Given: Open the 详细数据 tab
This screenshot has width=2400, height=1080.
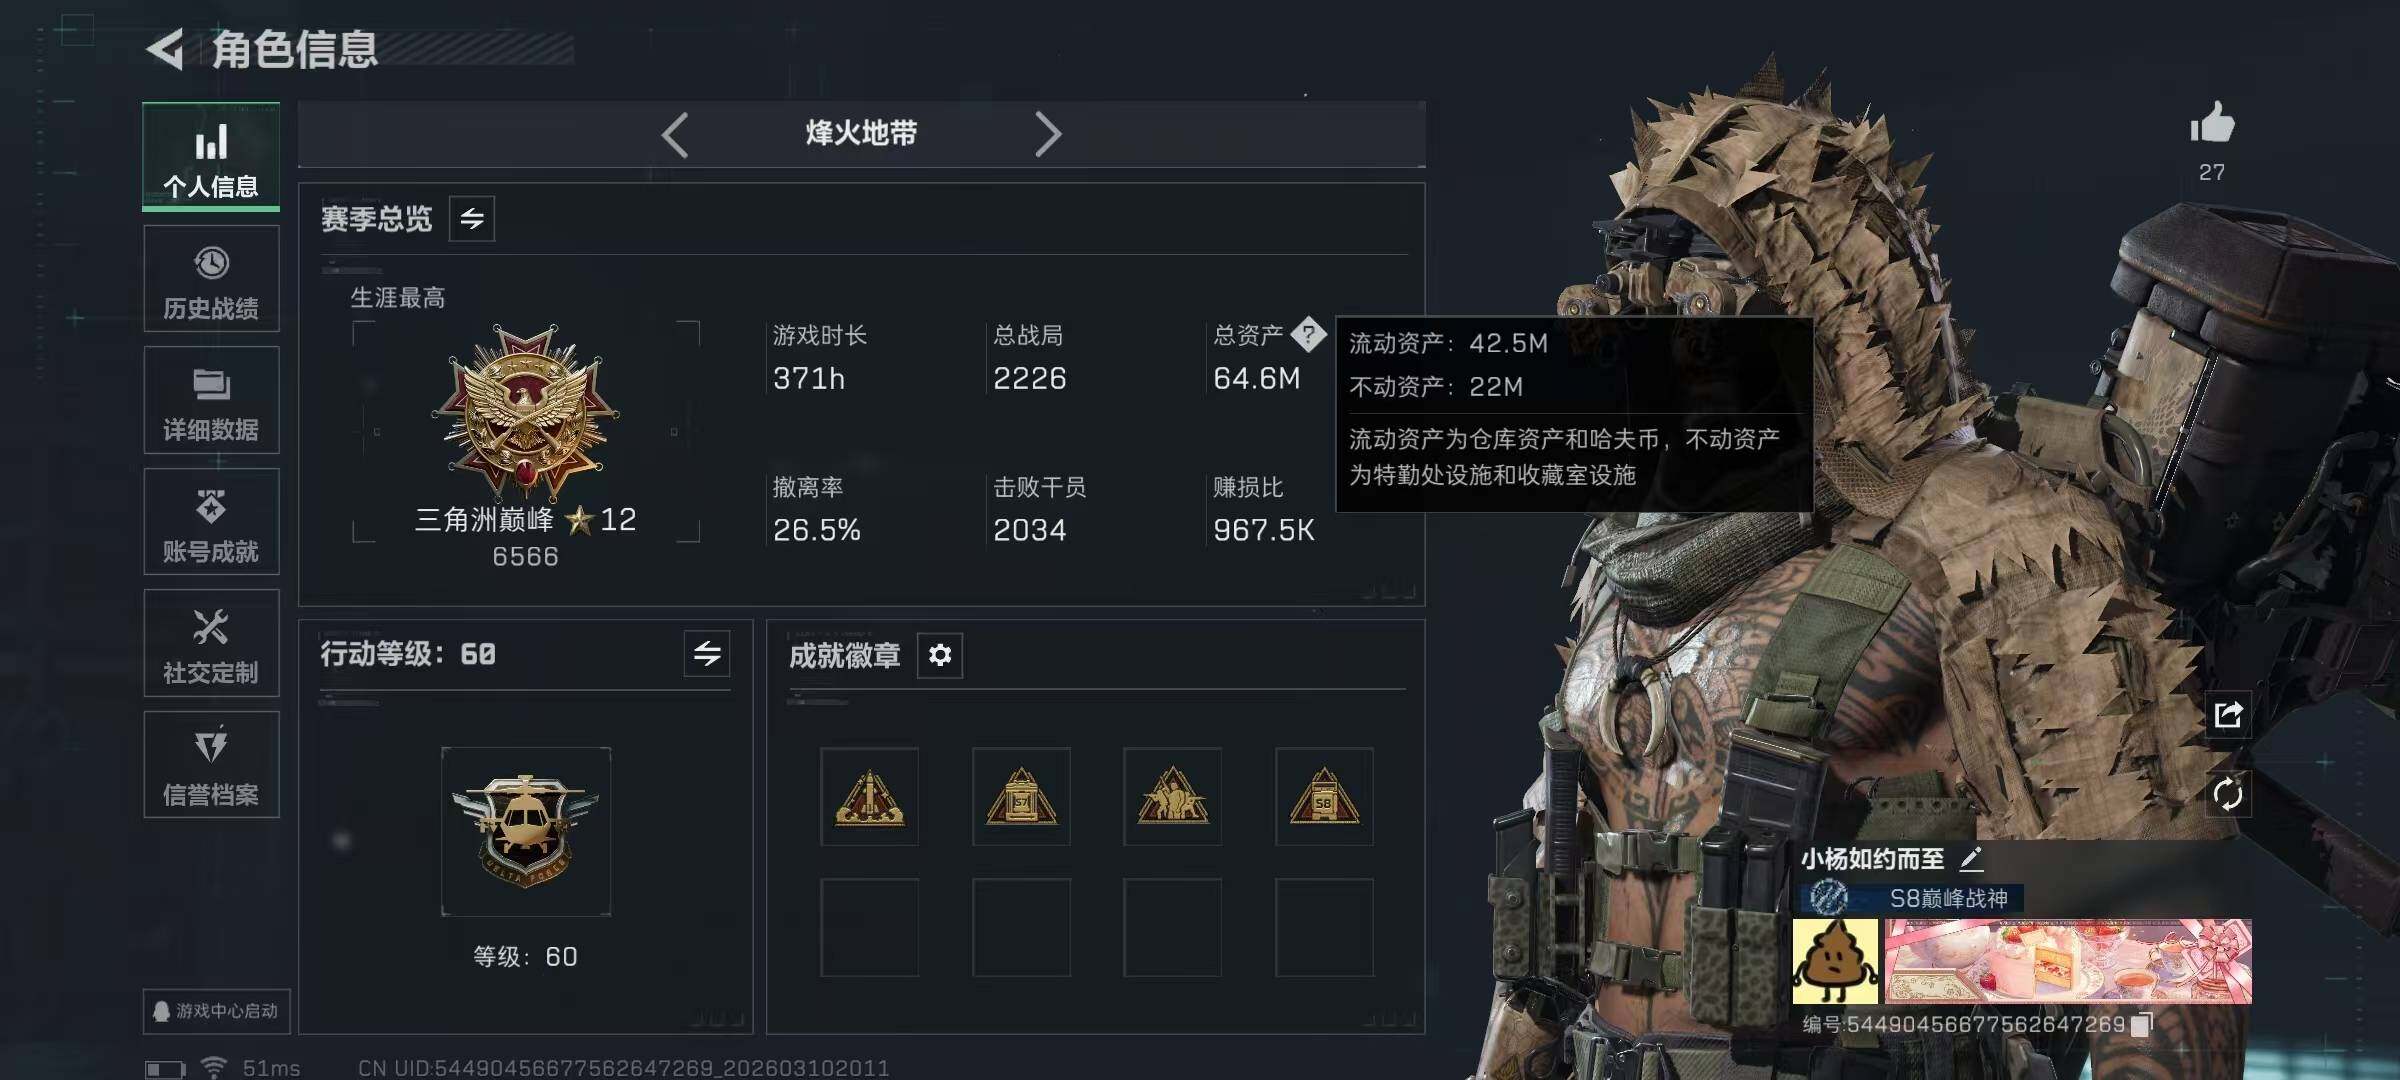Looking at the screenshot, I should (211, 400).
